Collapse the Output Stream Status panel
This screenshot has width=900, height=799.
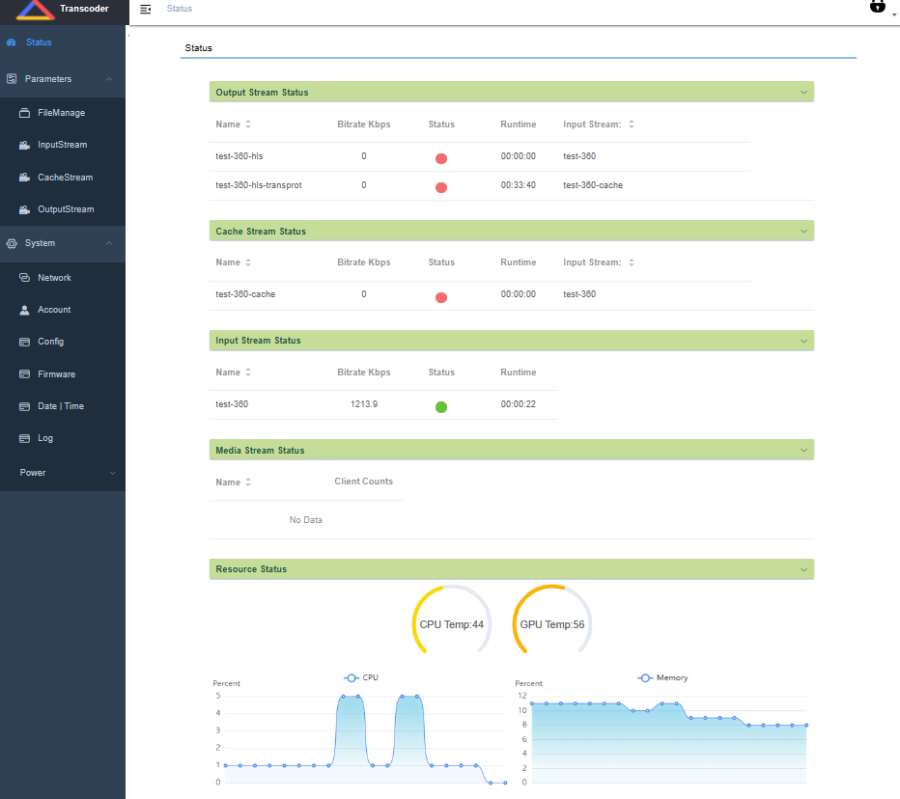pos(803,92)
